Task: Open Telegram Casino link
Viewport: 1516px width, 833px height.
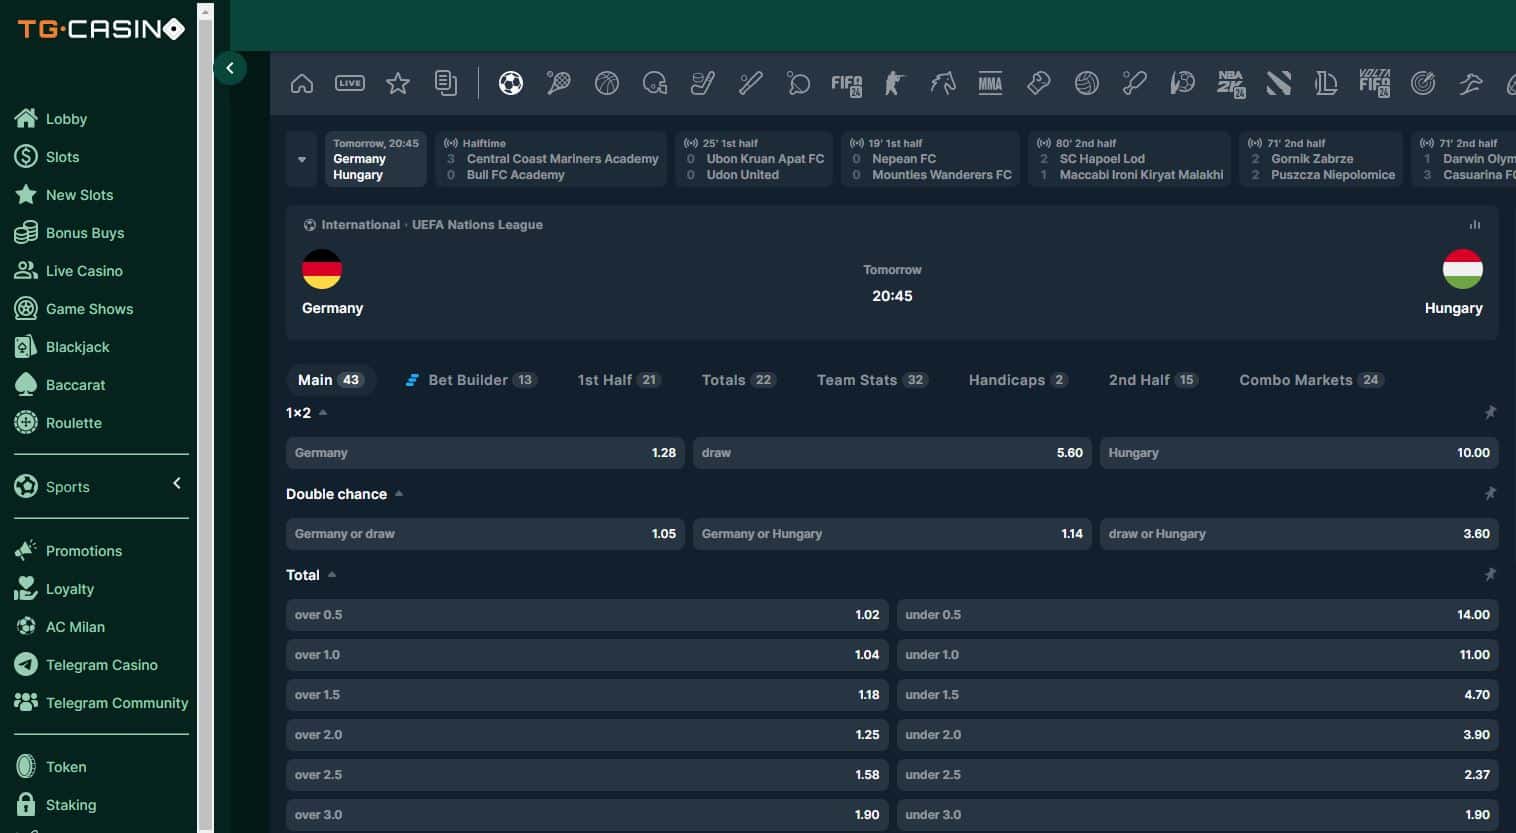Action: tap(101, 665)
